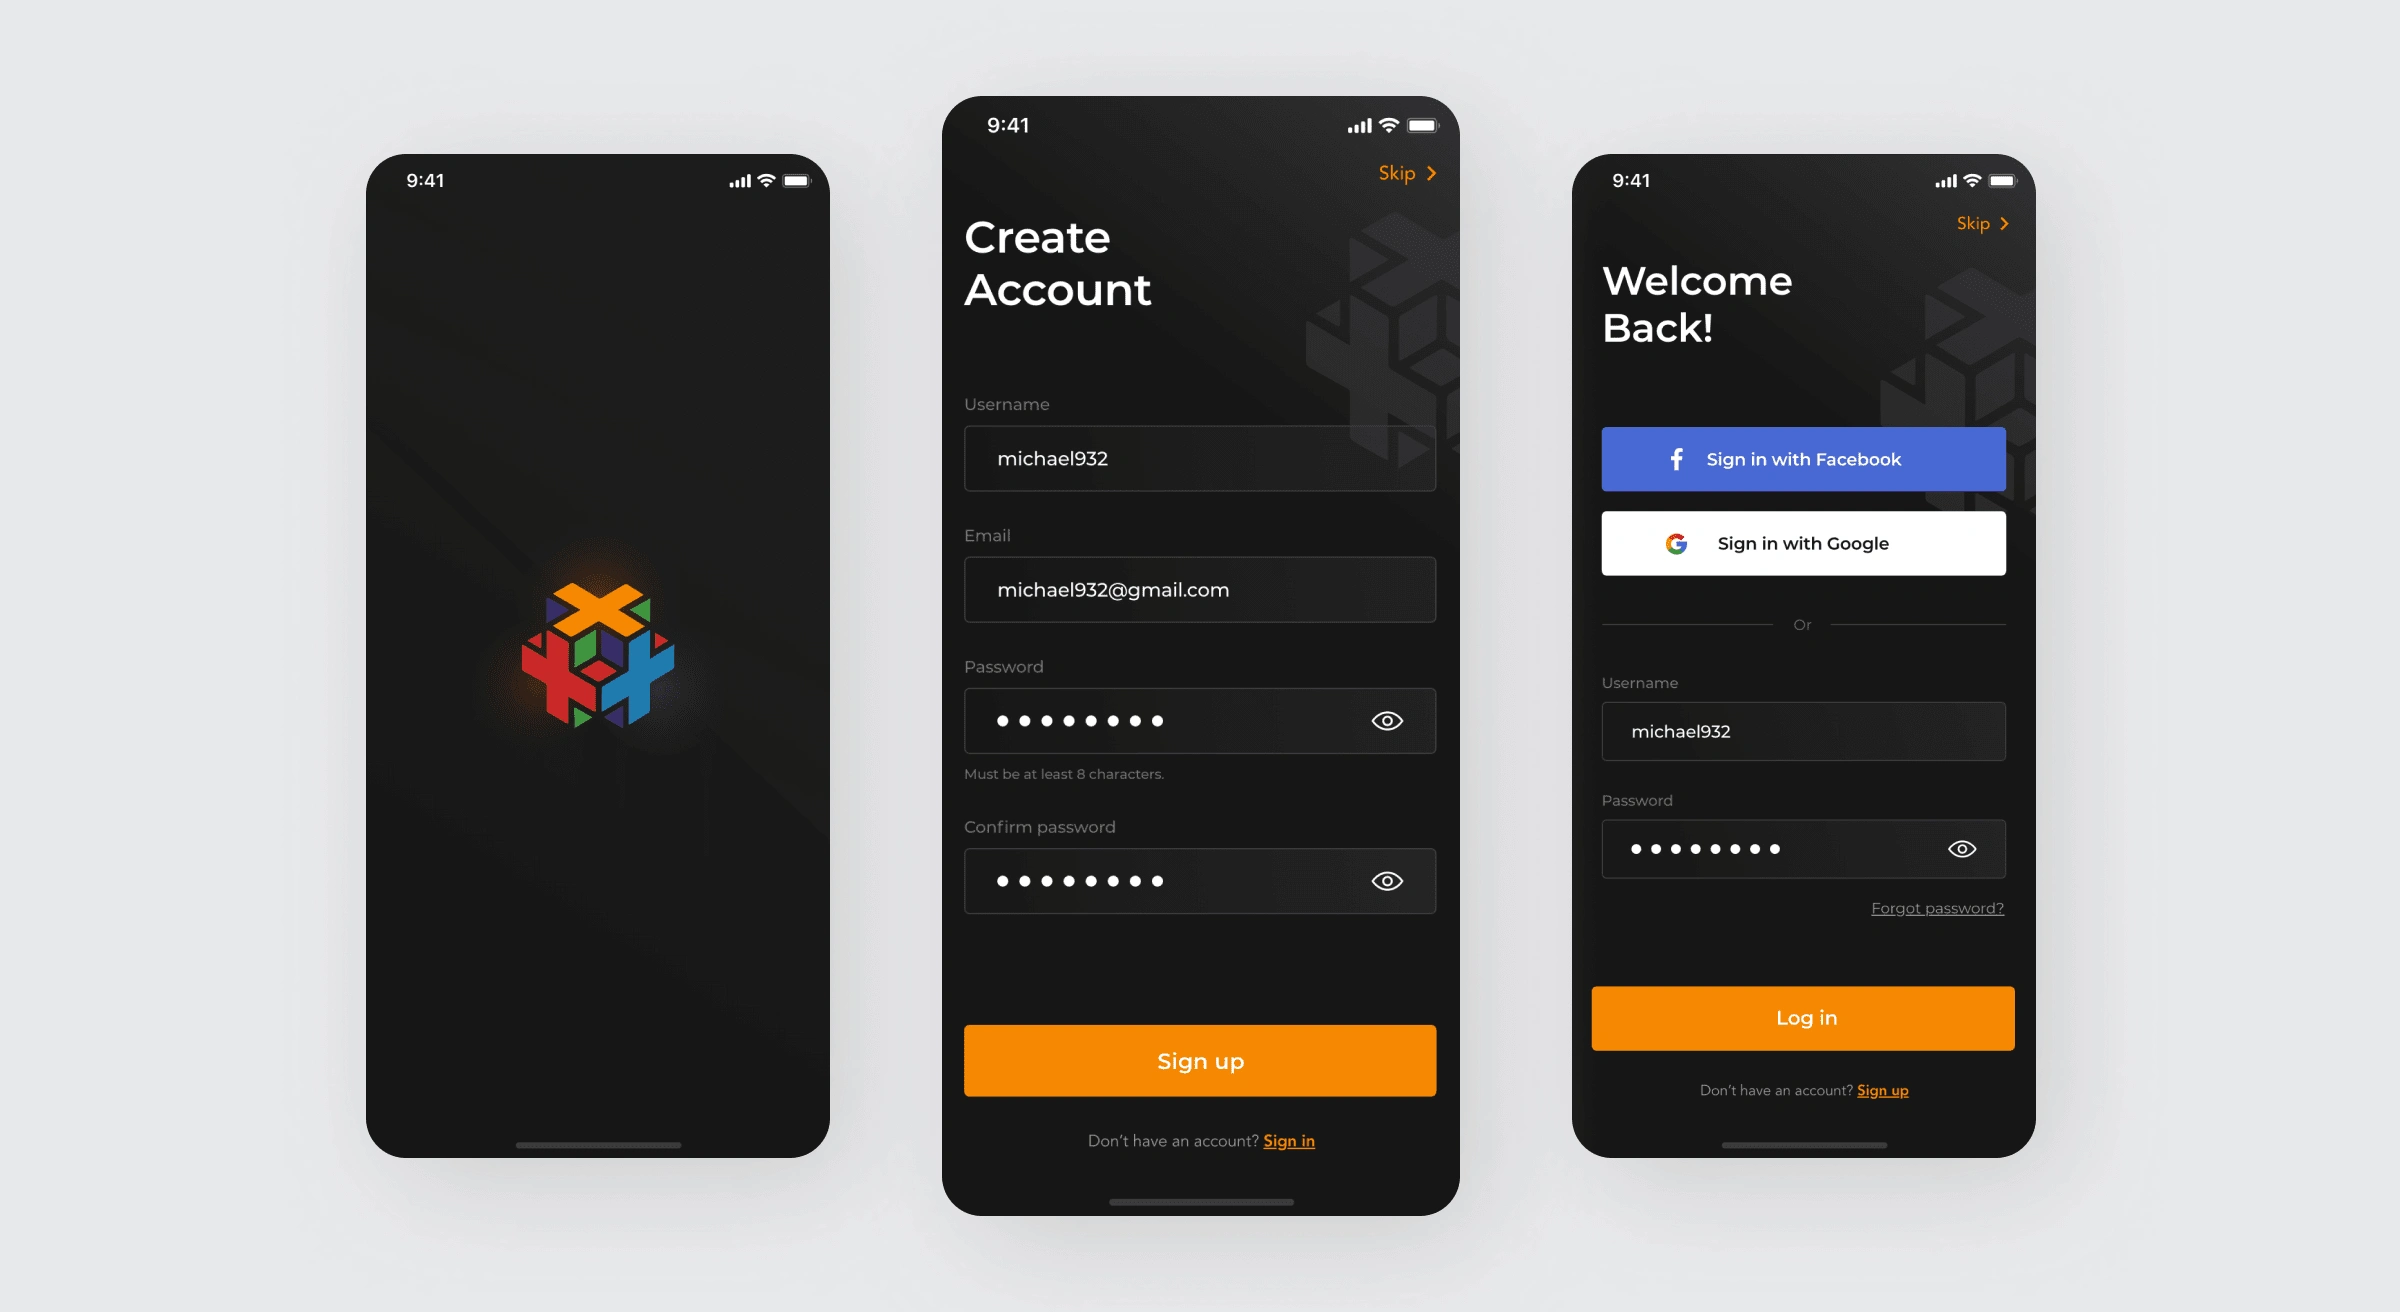Toggle password visibility on signup screen
Viewport: 2400px width, 1312px height.
tap(1386, 721)
